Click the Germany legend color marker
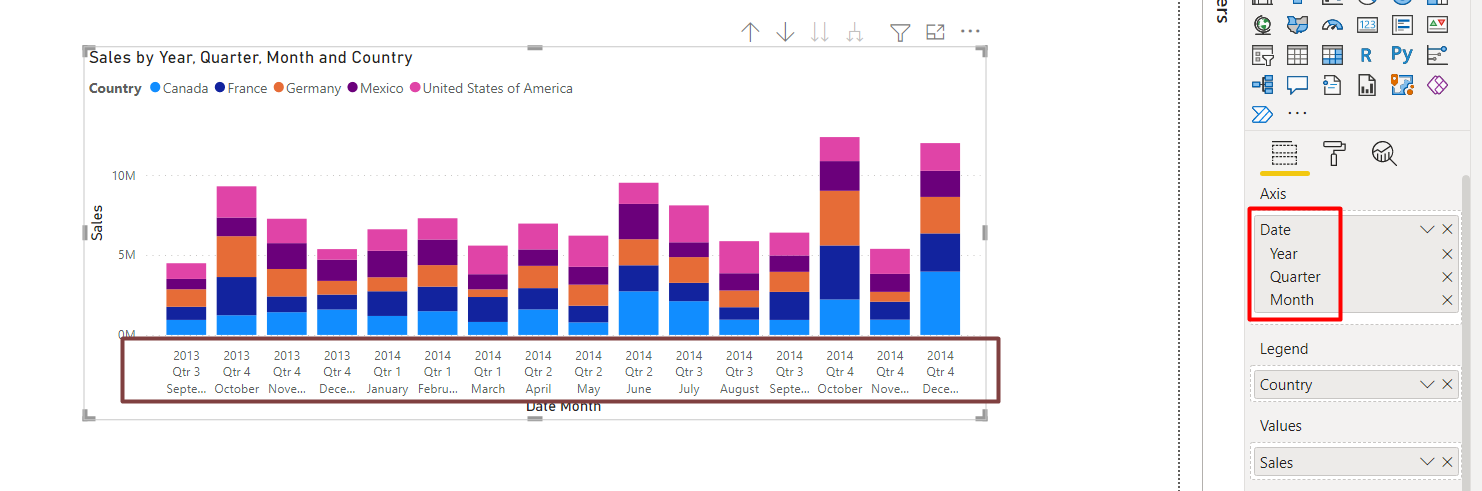The height and width of the screenshot is (491, 1482). [x=279, y=88]
